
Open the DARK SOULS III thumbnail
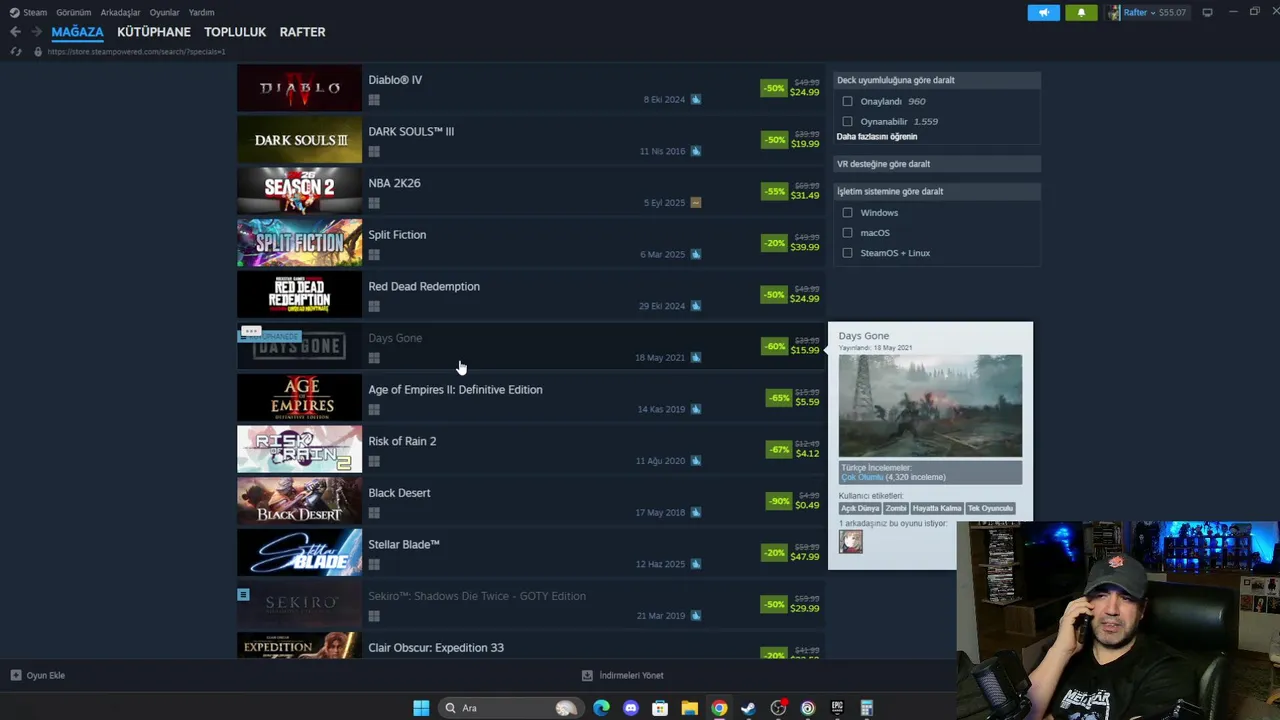(x=299, y=140)
